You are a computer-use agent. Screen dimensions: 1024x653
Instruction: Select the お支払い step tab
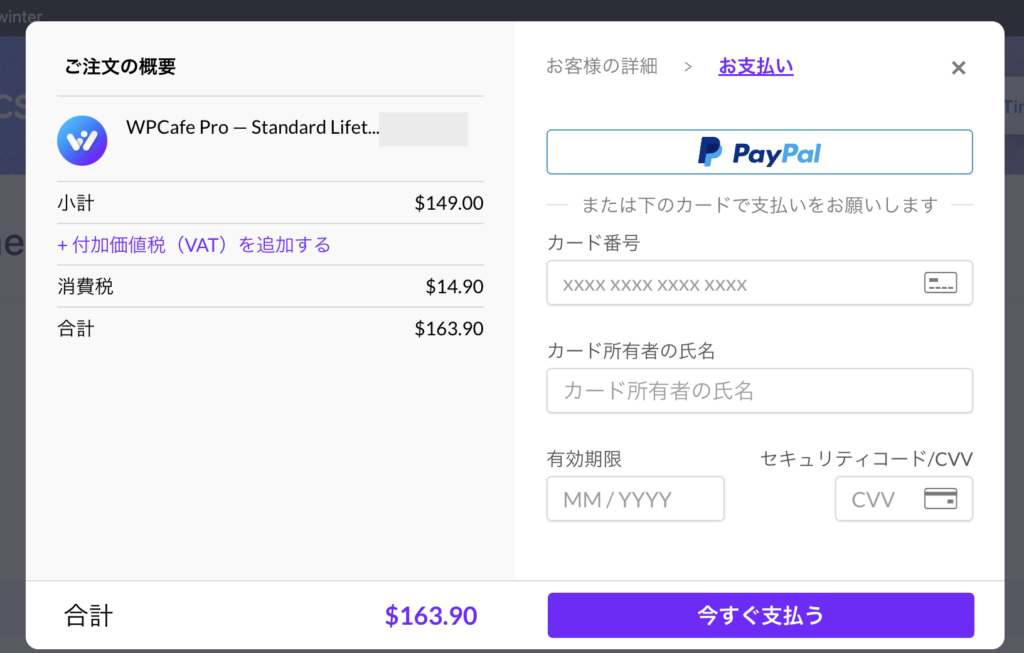coord(756,67)
